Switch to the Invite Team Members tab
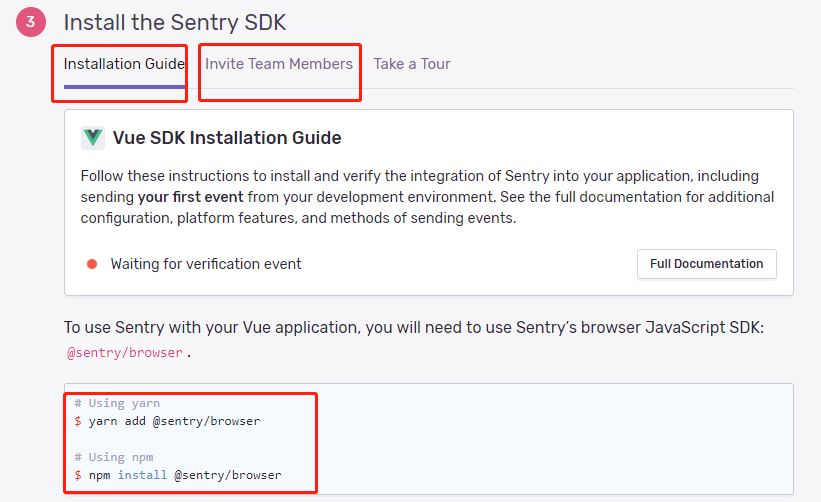This screenshot has height=502, width=821. point(279,64)
